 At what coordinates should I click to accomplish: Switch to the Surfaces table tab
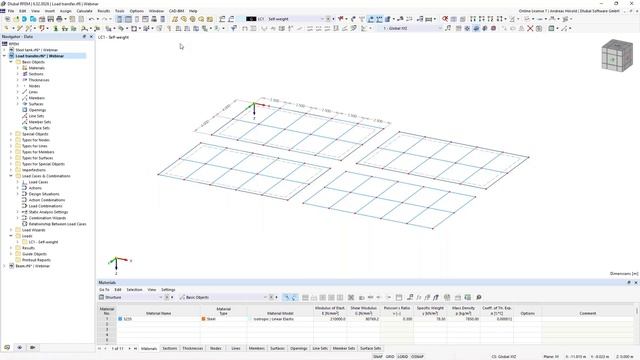[x=277, y=349]
